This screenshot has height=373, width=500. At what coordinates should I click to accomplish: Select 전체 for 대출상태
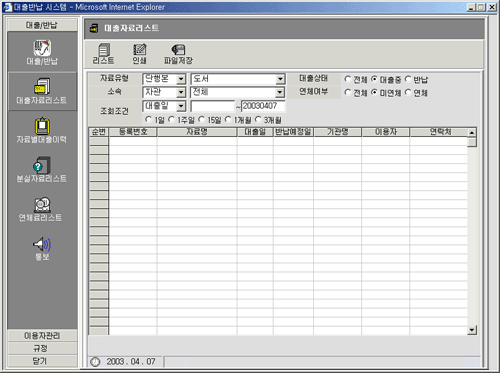(x=348, y=79)
